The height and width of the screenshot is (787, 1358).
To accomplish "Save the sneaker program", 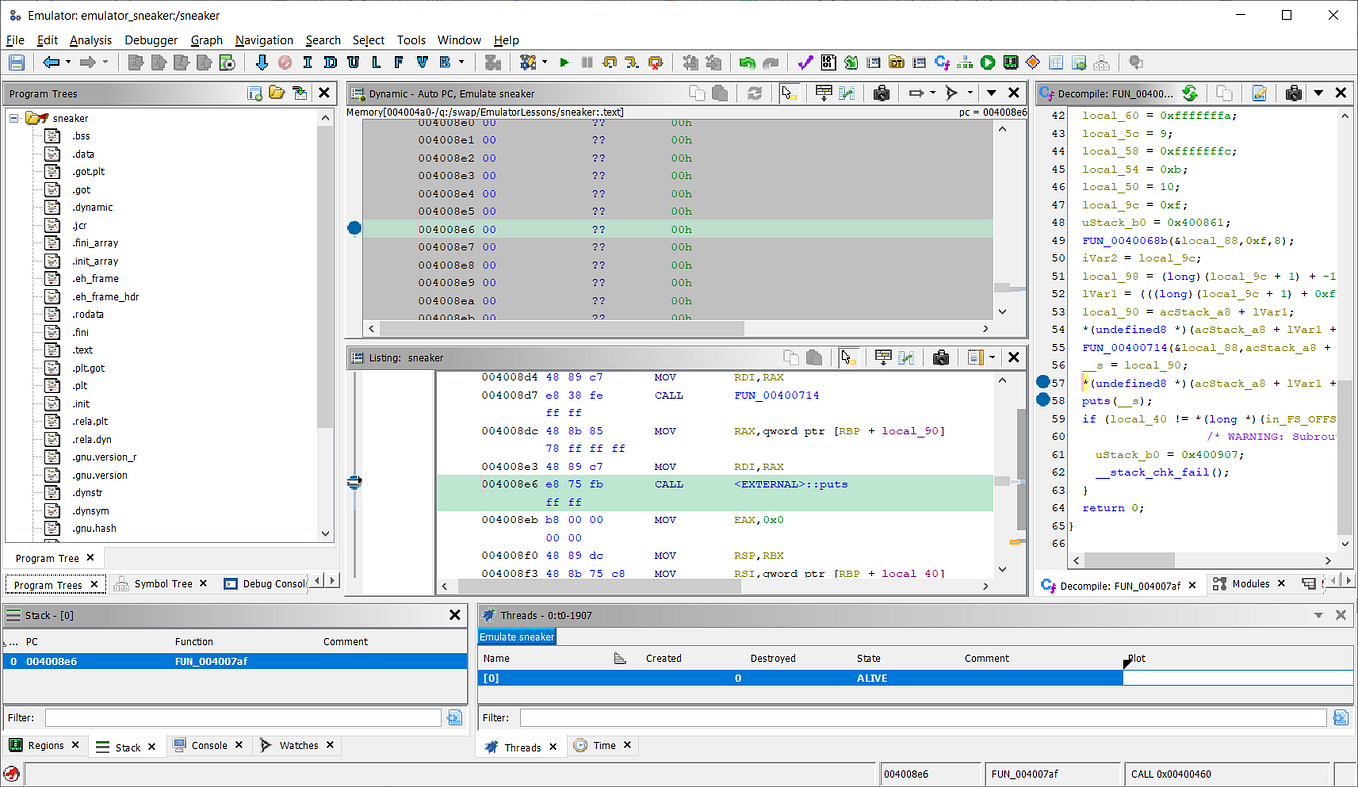I will click(15, 61).
